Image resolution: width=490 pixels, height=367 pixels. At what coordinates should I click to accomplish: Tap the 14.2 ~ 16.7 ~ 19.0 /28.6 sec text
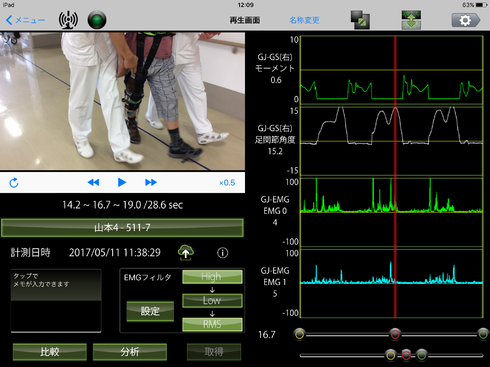[122, 205]
